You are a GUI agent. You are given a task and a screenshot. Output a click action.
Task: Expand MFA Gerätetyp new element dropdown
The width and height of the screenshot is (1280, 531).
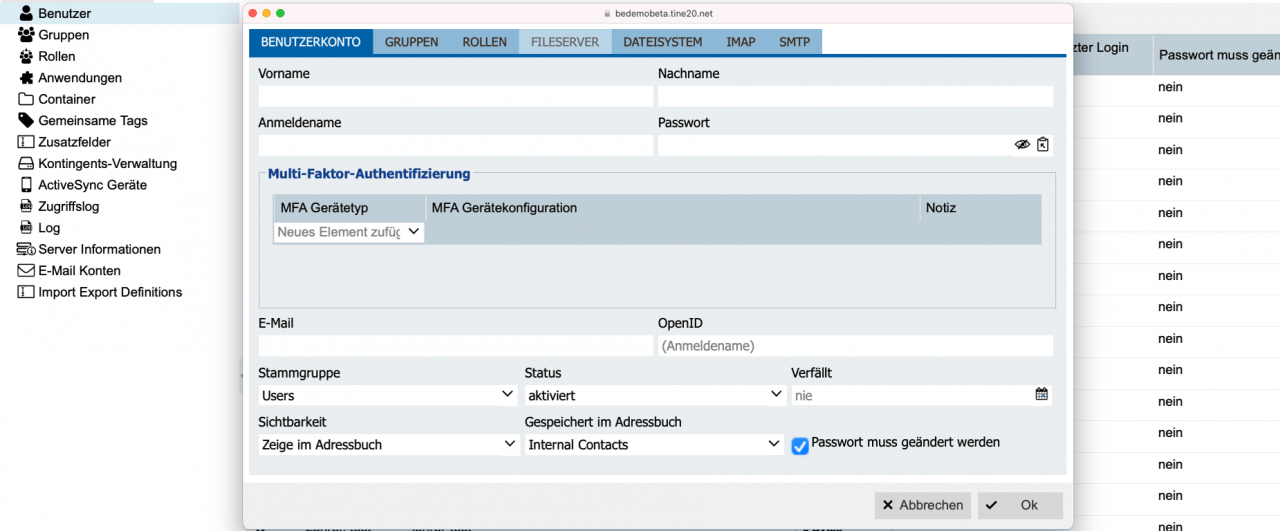(414, 232)
